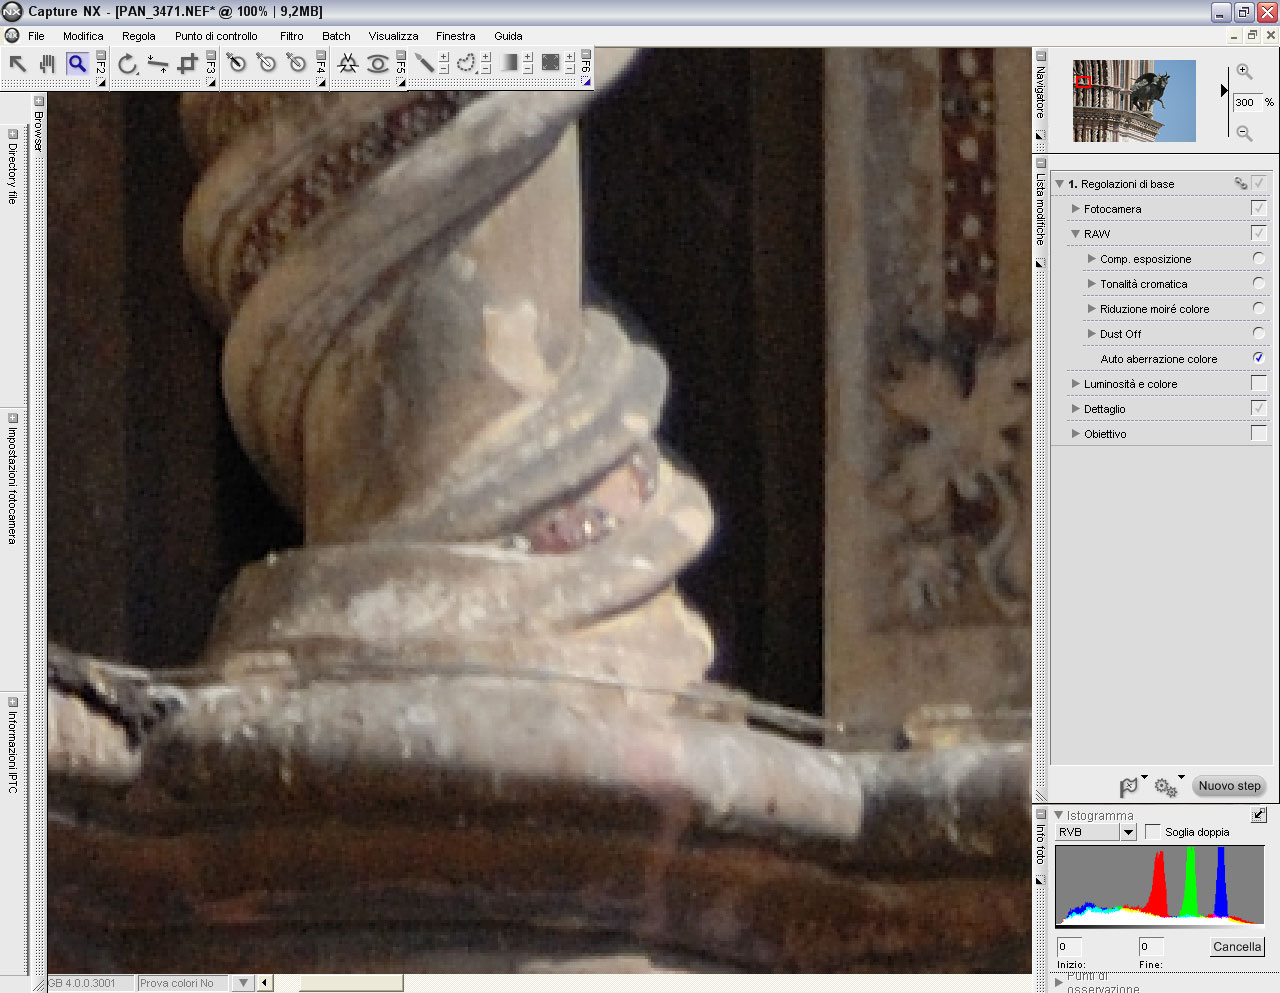Toggle the Luminosità e colore checkbox
This screenshot has width=1280, height=993.
1258,383
